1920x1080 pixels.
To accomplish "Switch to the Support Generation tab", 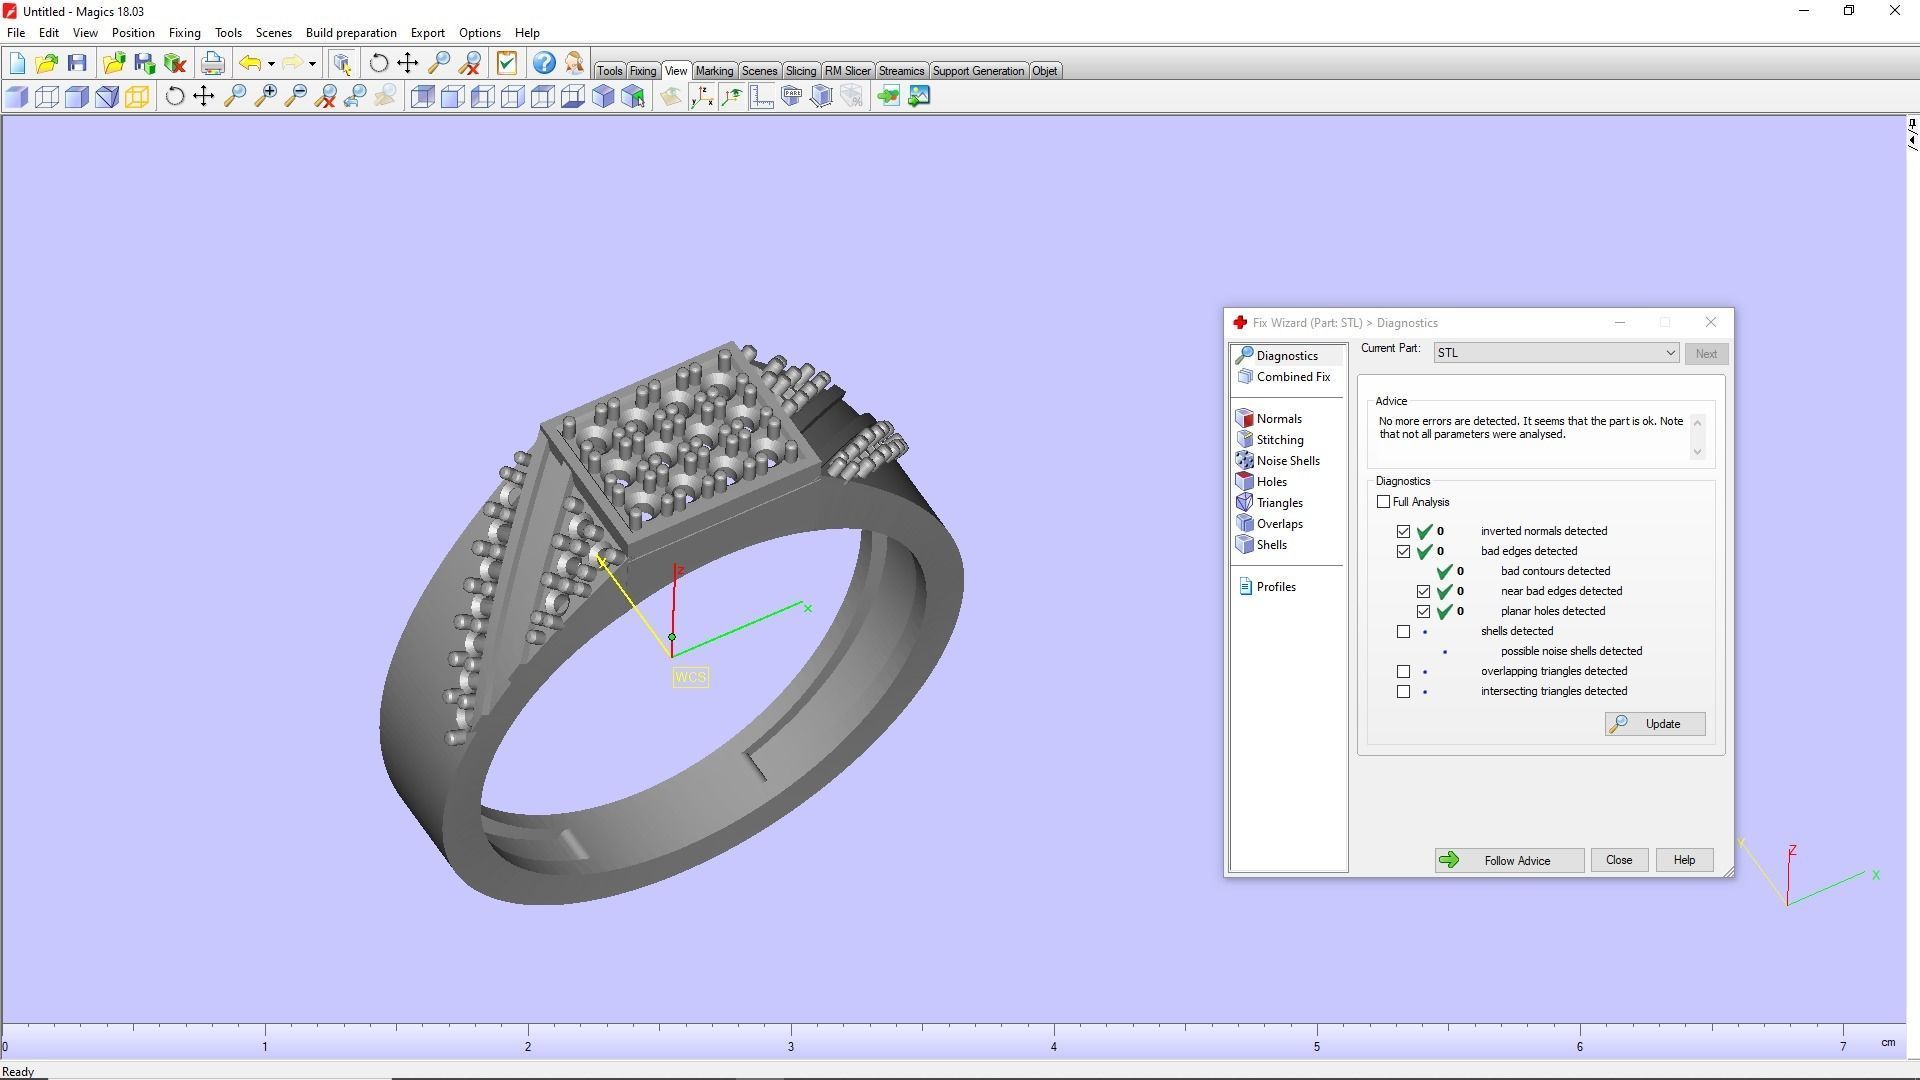I will click(x=978, y=71).
